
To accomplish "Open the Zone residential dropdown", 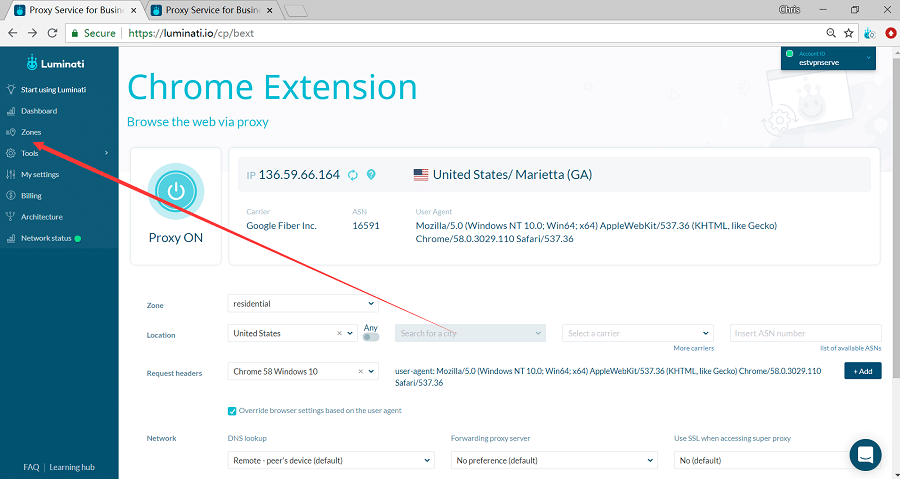I will click(x=303, y=303).
